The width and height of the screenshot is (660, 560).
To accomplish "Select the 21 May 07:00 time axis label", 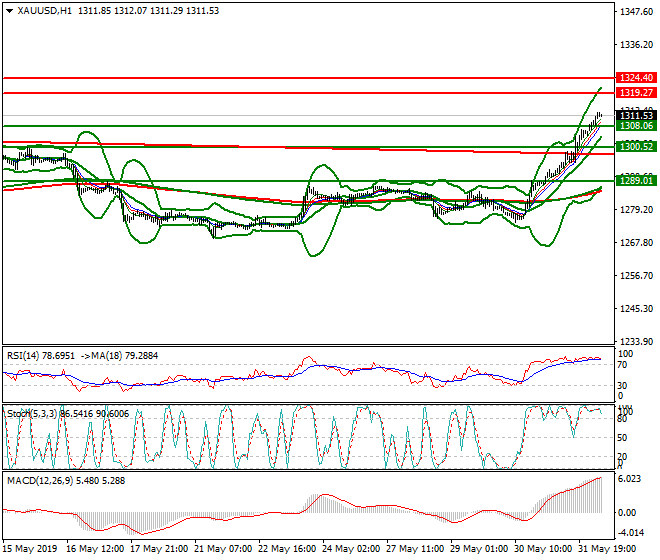I will 223,549.
